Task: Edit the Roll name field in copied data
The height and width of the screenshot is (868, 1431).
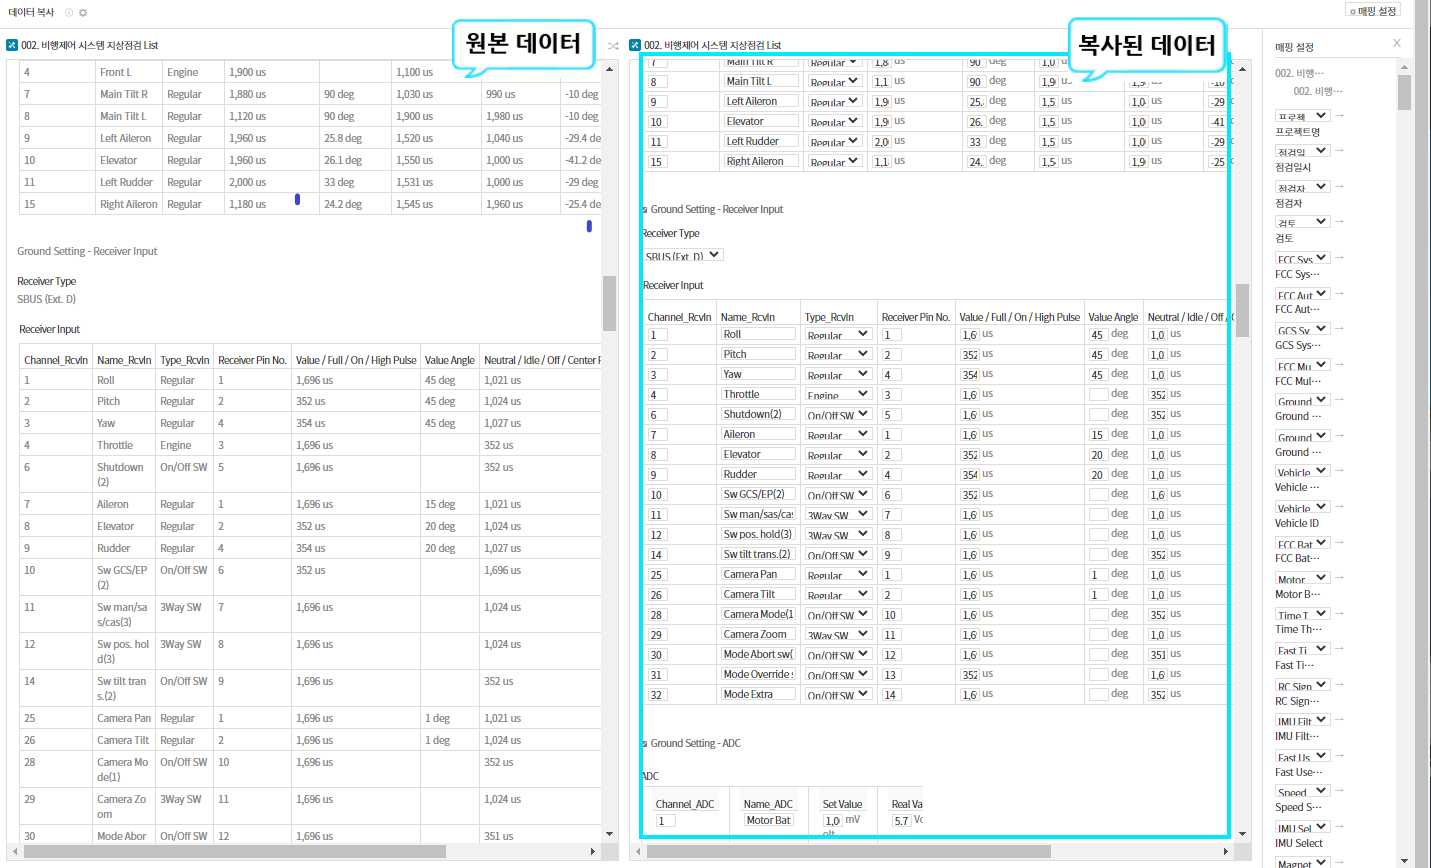Action: (x=758, y=335)
